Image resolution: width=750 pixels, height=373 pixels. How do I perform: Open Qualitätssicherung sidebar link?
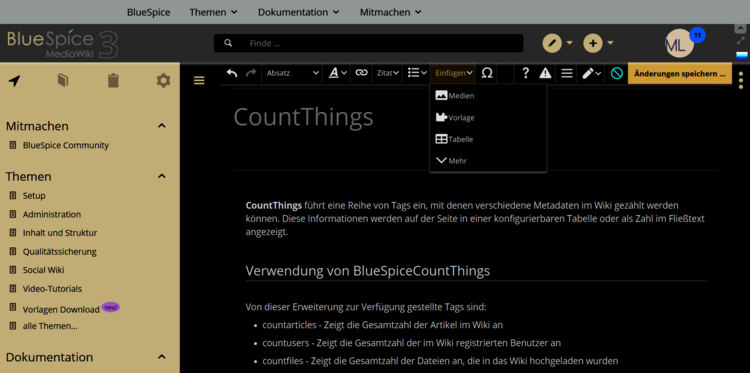point(59,252)
